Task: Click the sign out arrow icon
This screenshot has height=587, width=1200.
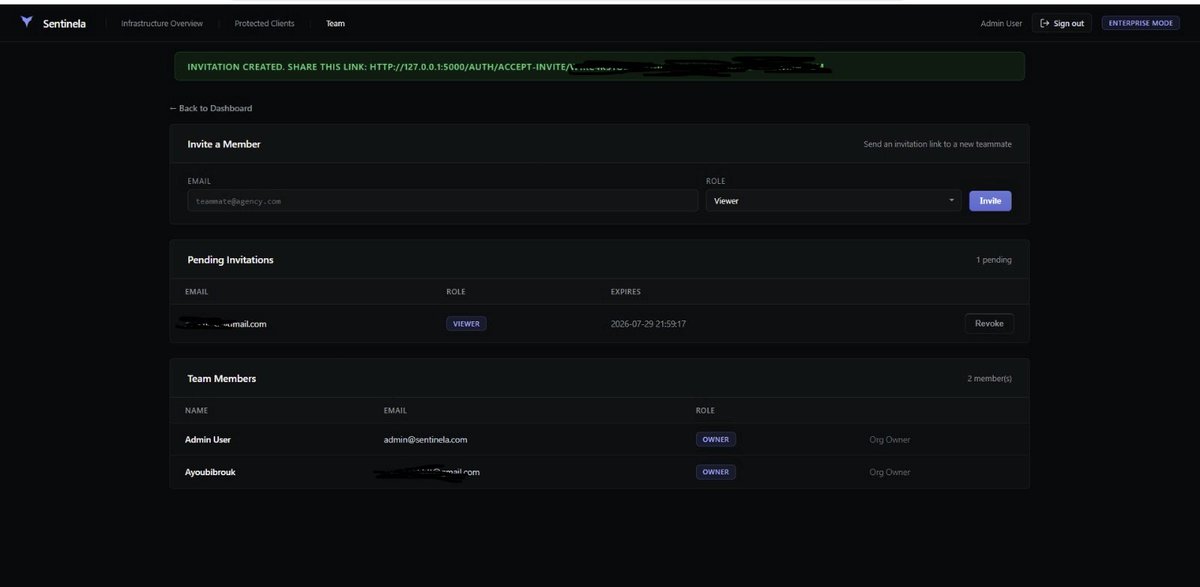Action: coord(1045,23)
